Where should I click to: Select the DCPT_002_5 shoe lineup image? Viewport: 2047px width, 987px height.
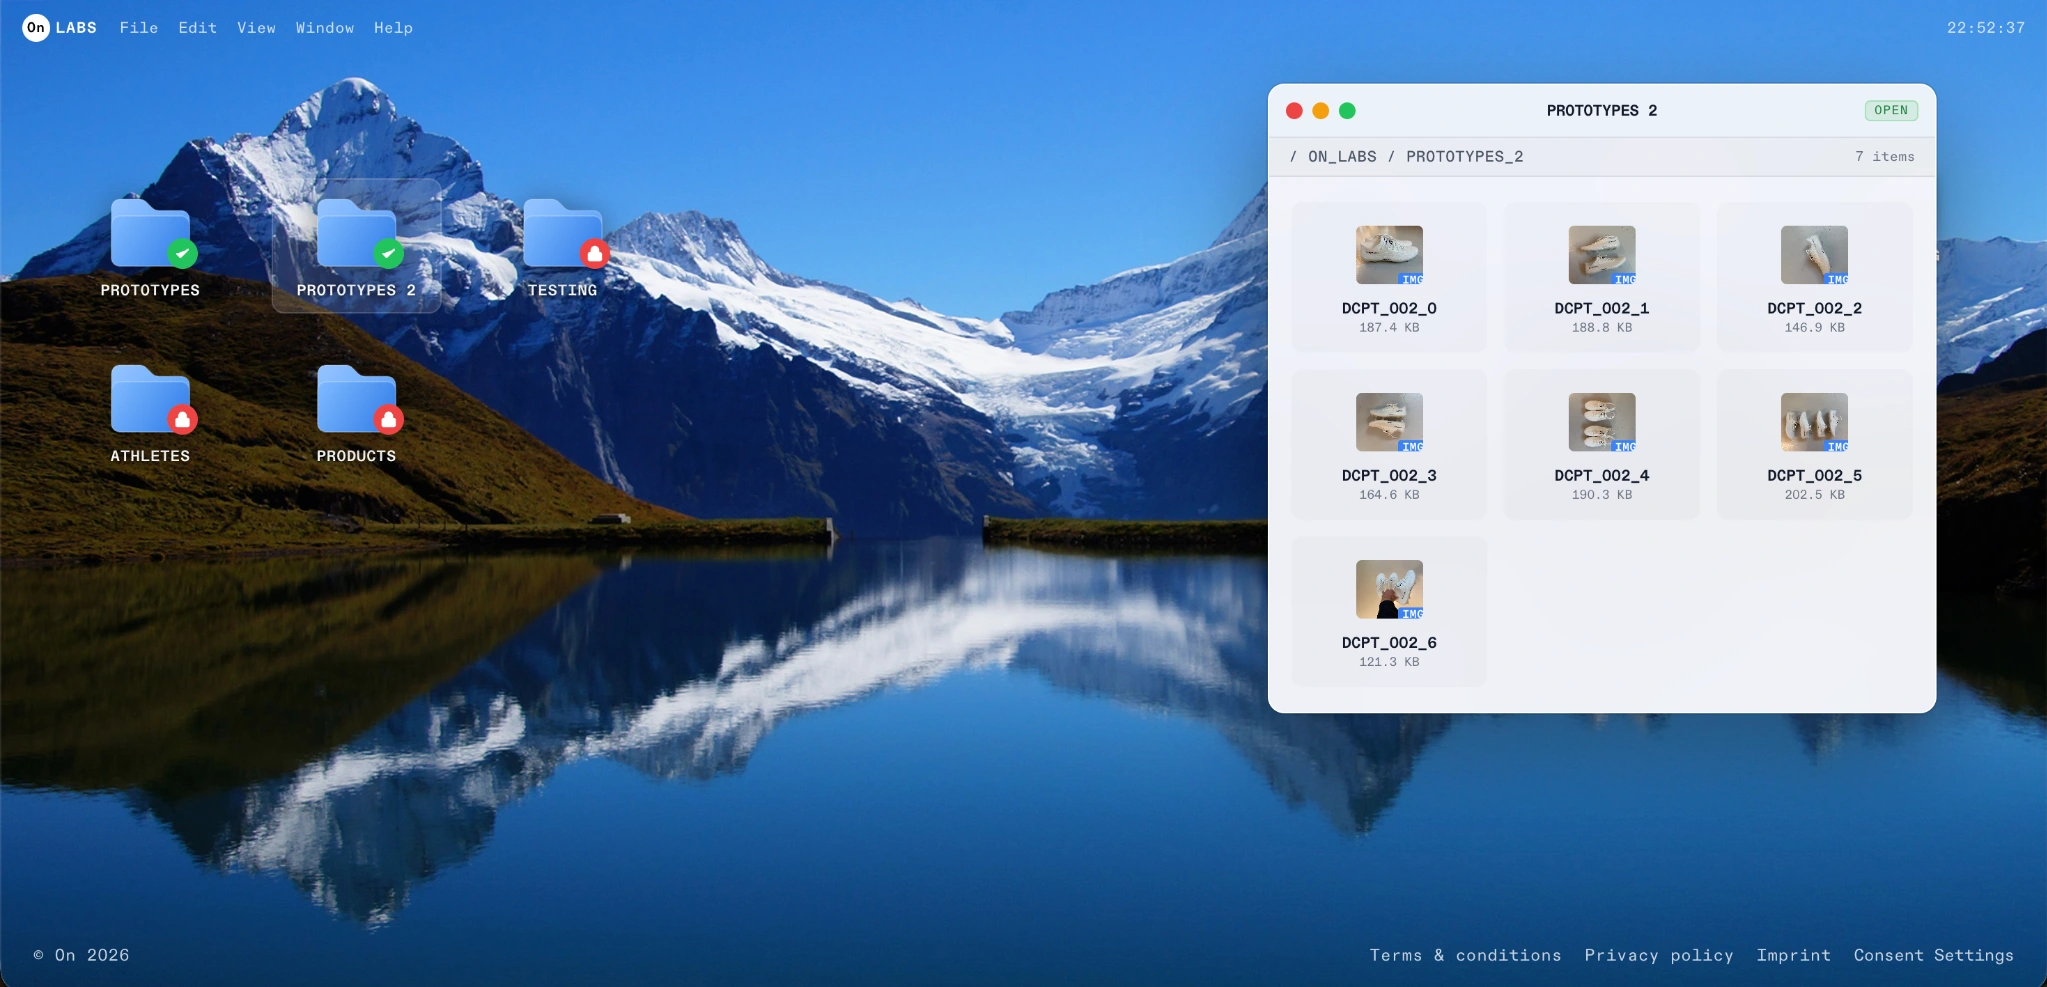coord(1814,422)
